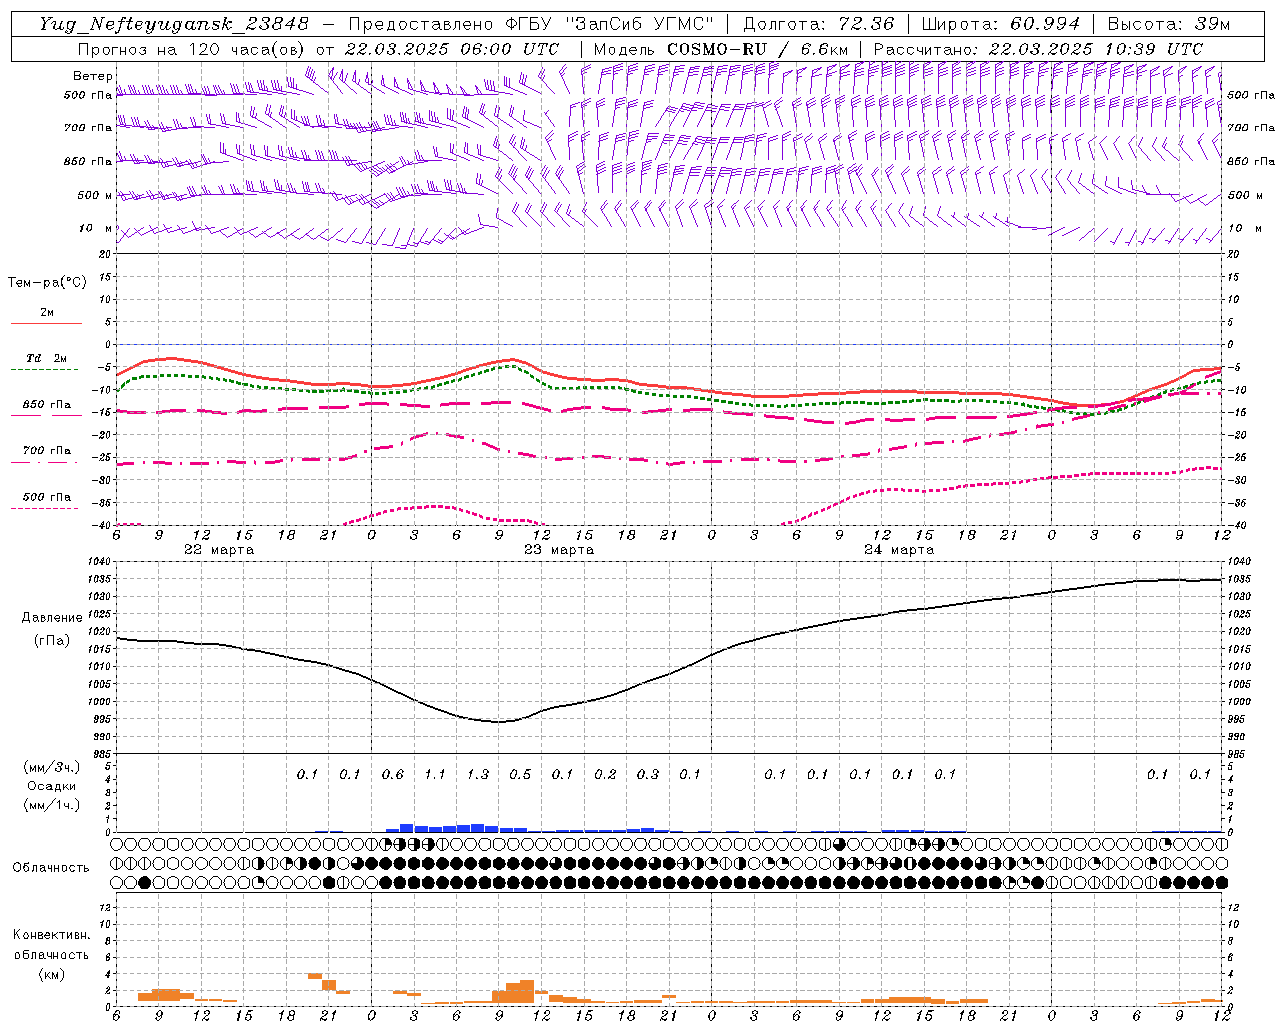This screenshot has width=1280, height=1024.
Task: Click the (км) unit under convective cloud label
Action: tap(51, 973)
